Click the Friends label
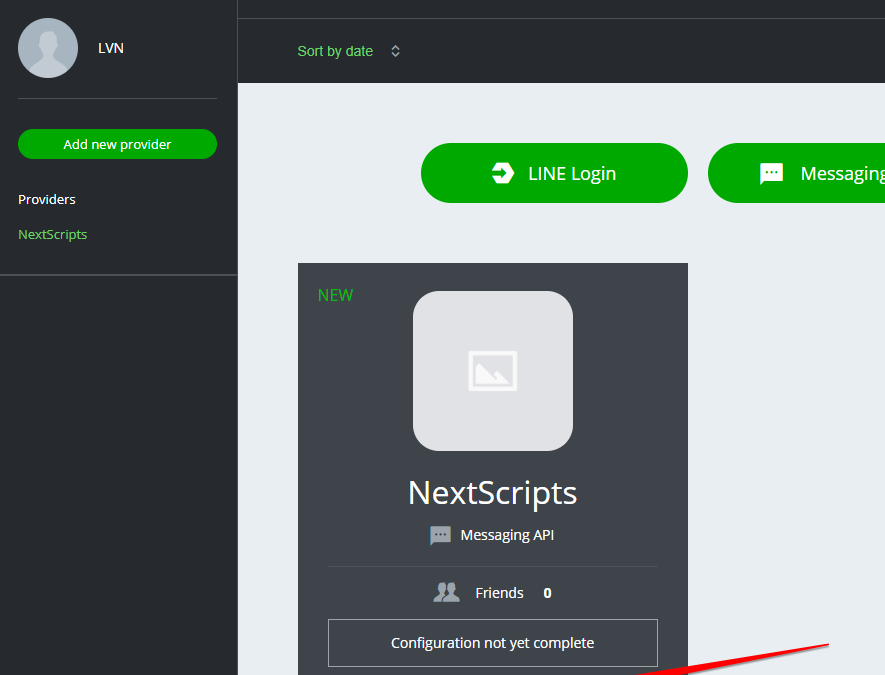Viewport: 885px width, 675px height. coord(500,593)
